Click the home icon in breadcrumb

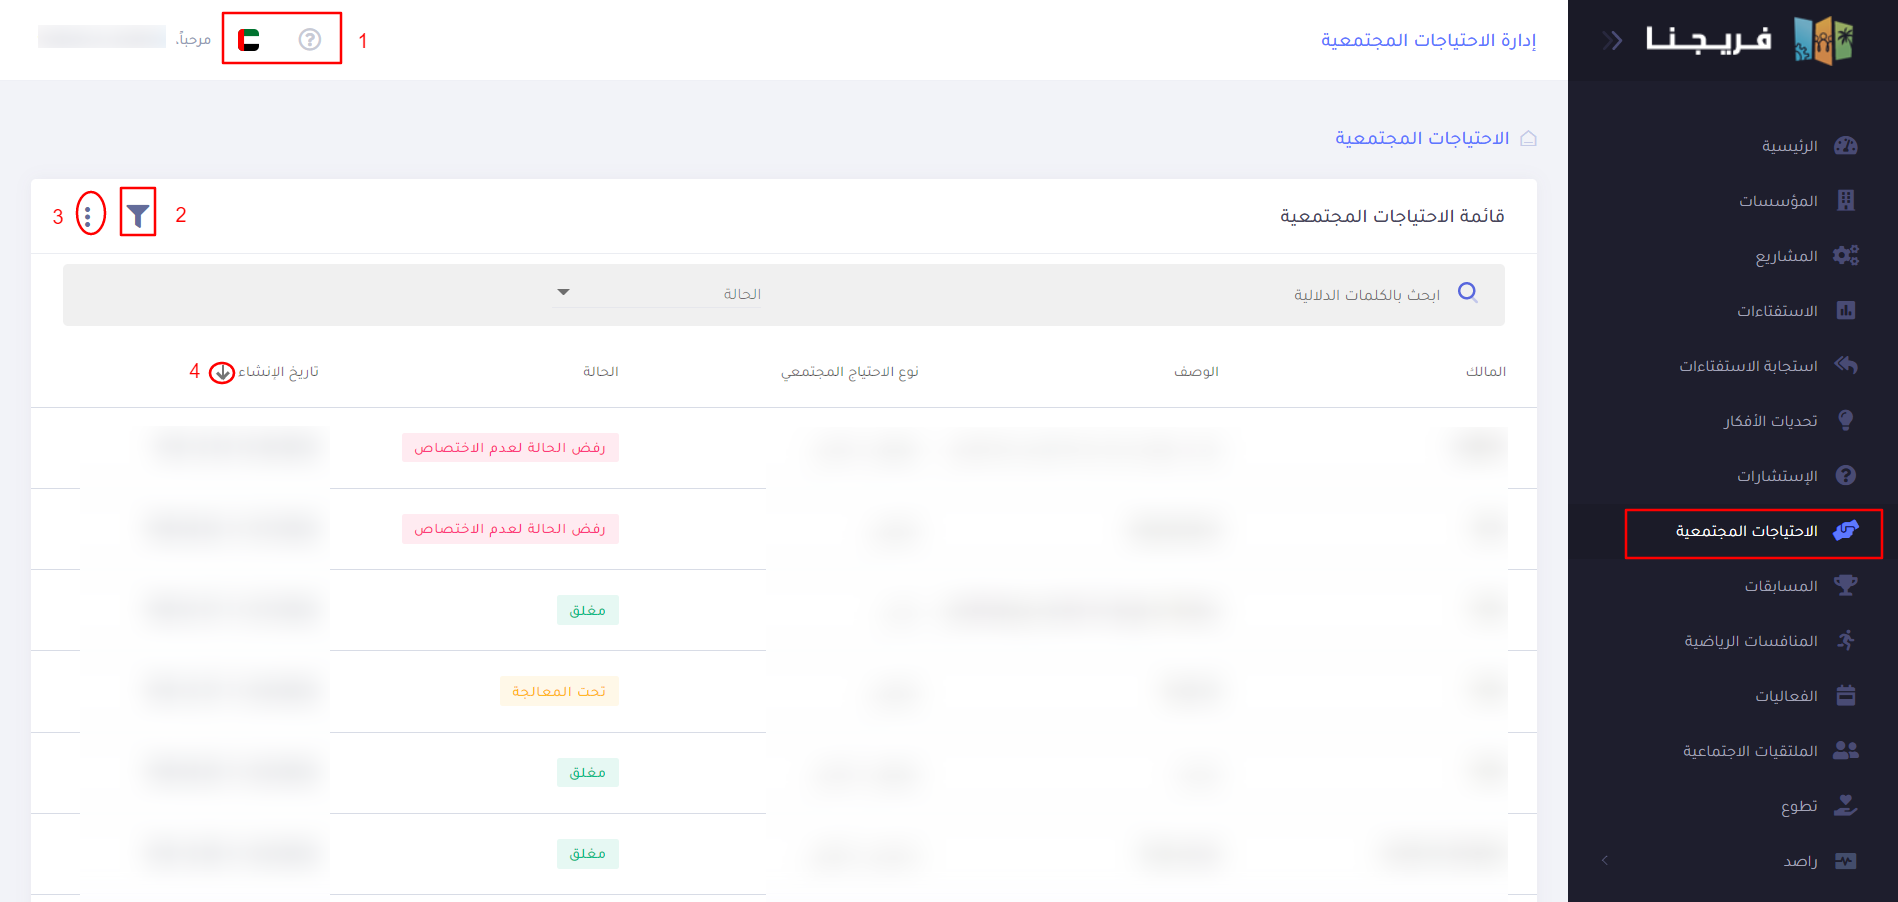[1528, 138]
